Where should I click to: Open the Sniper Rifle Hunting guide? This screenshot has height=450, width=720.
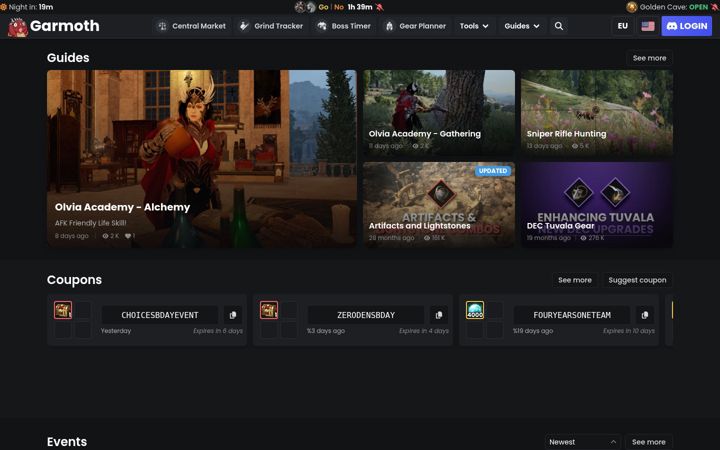tap(597, 112)
